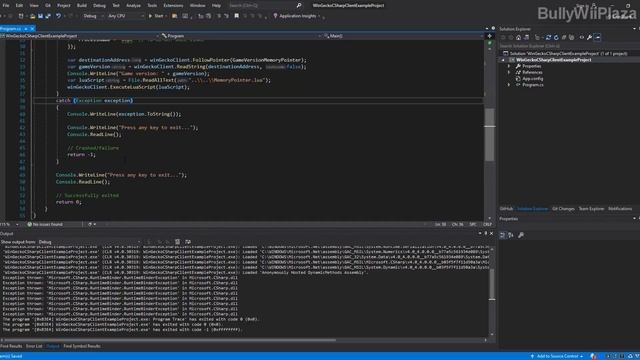Open the Show output from Debug dropdown

point(89,242)
